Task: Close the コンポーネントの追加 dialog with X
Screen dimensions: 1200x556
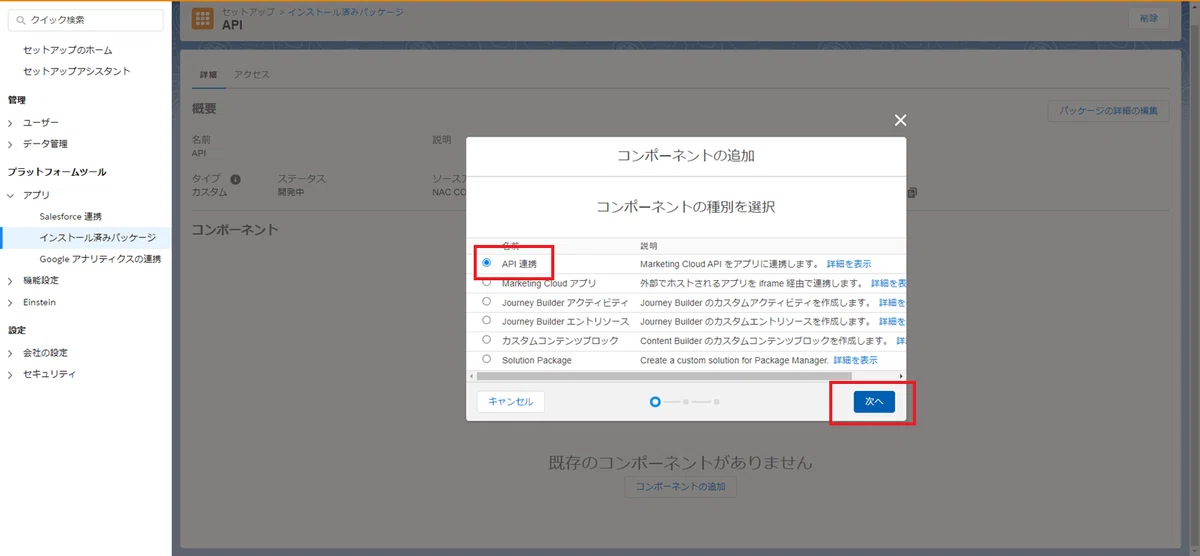Action: pos(900,120)
